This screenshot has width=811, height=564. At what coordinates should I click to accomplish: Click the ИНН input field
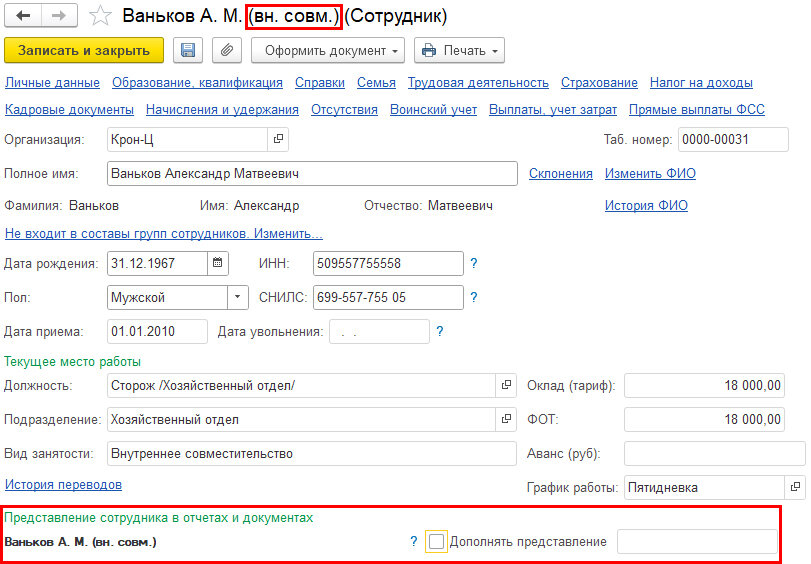click(388, 263)
